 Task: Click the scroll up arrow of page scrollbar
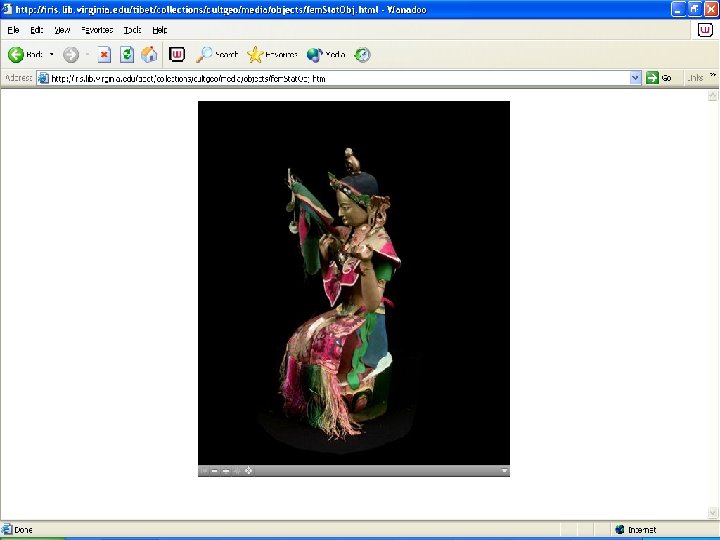[713, 96]
